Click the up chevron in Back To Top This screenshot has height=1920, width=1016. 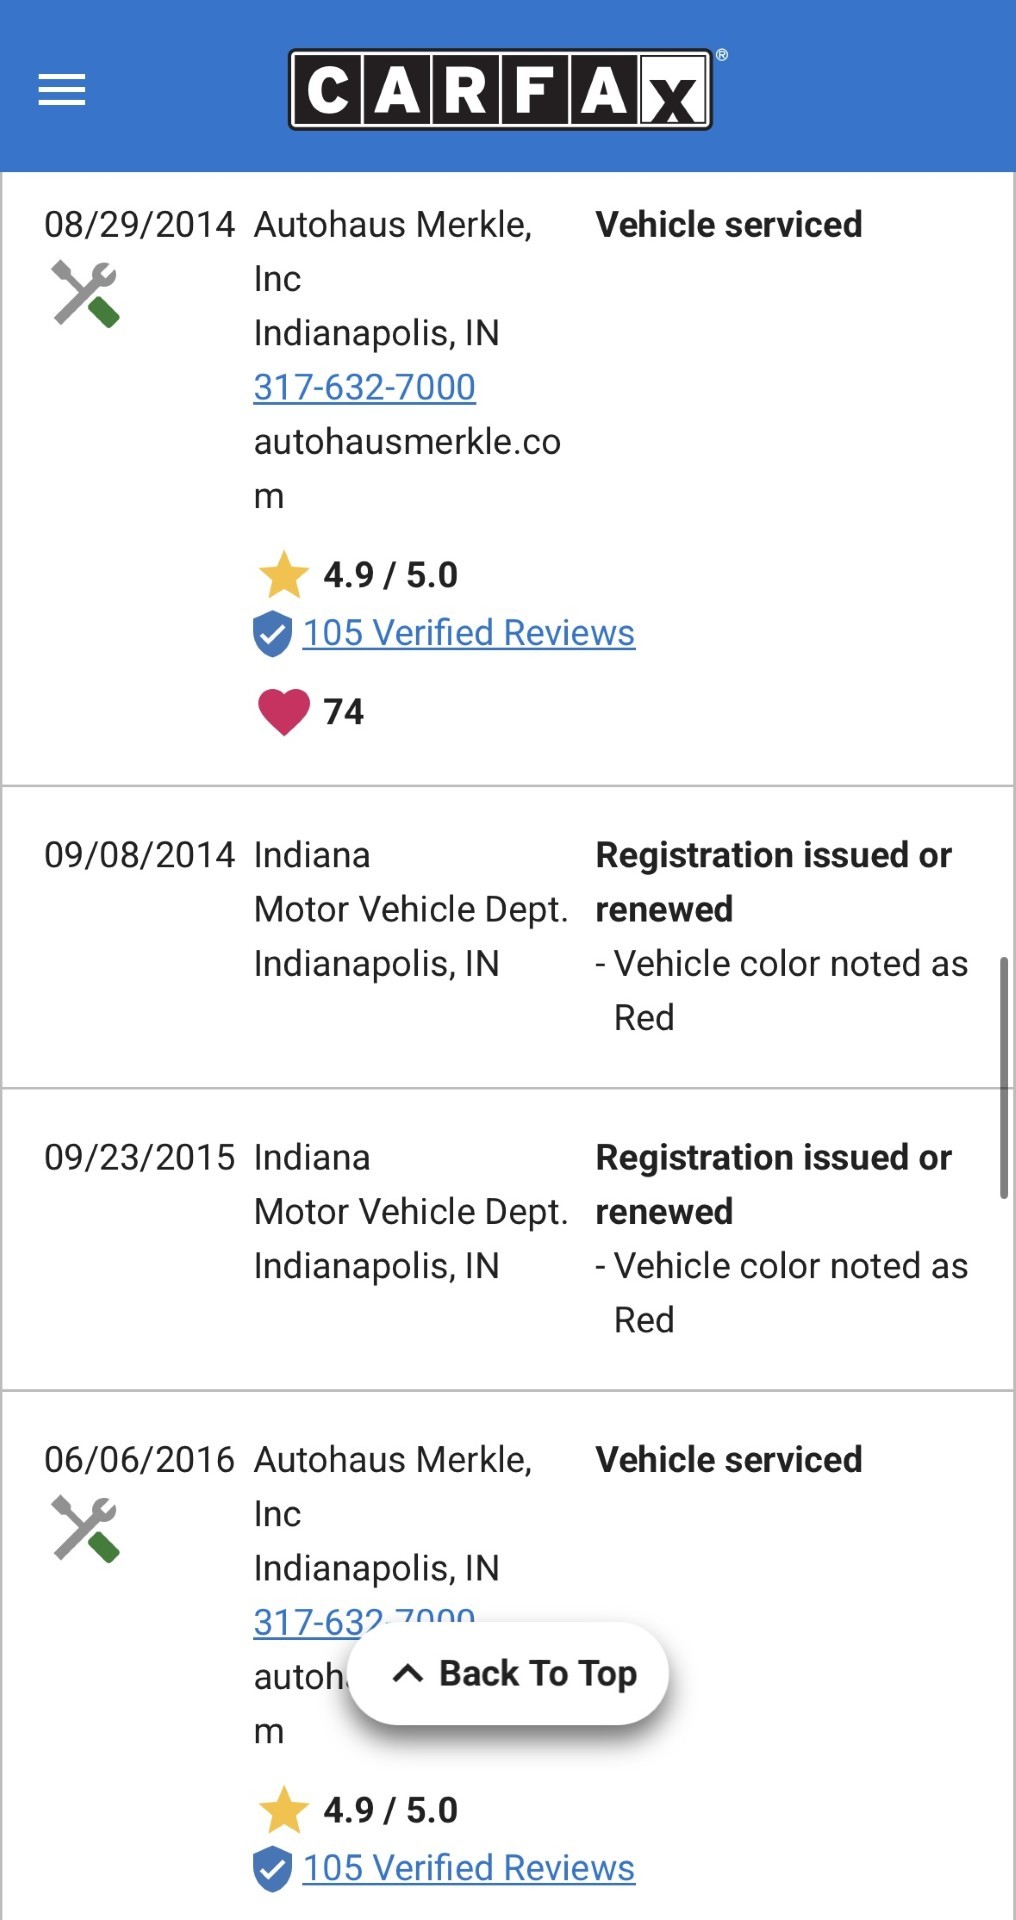coord(408,1673)
